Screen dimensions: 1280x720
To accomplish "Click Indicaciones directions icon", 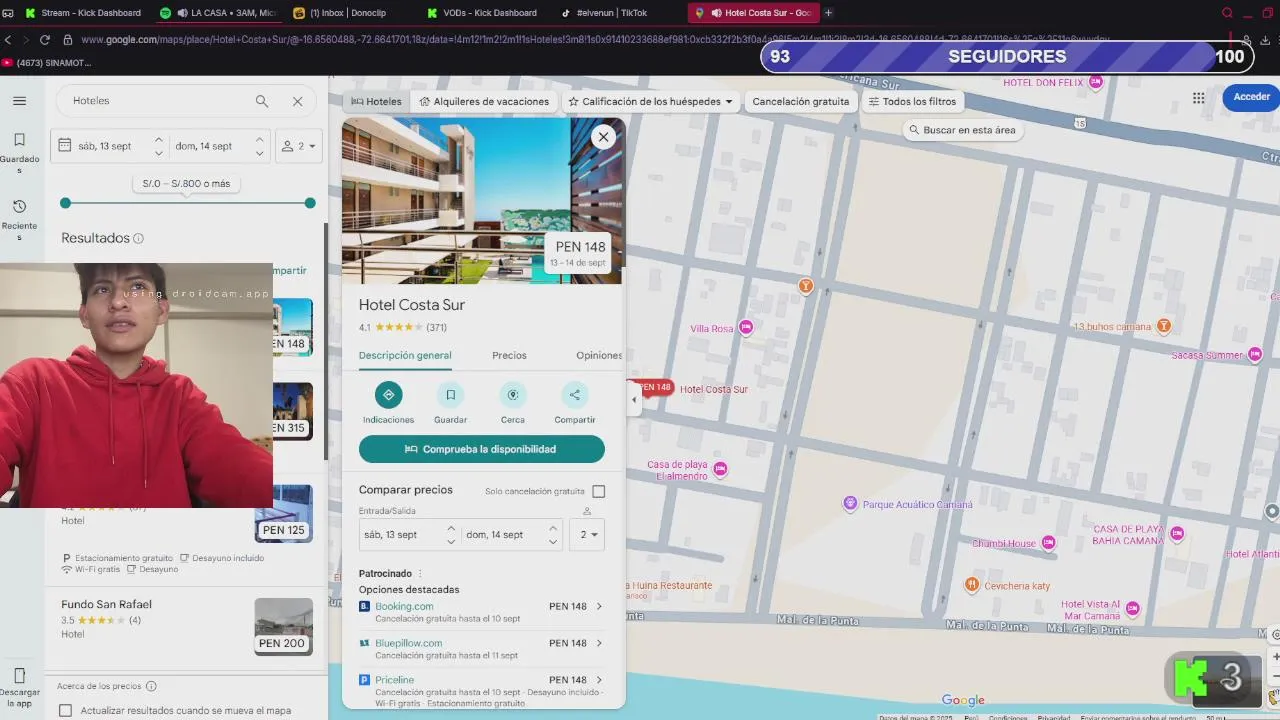I will pyautogui.click(x=388, y=395).
